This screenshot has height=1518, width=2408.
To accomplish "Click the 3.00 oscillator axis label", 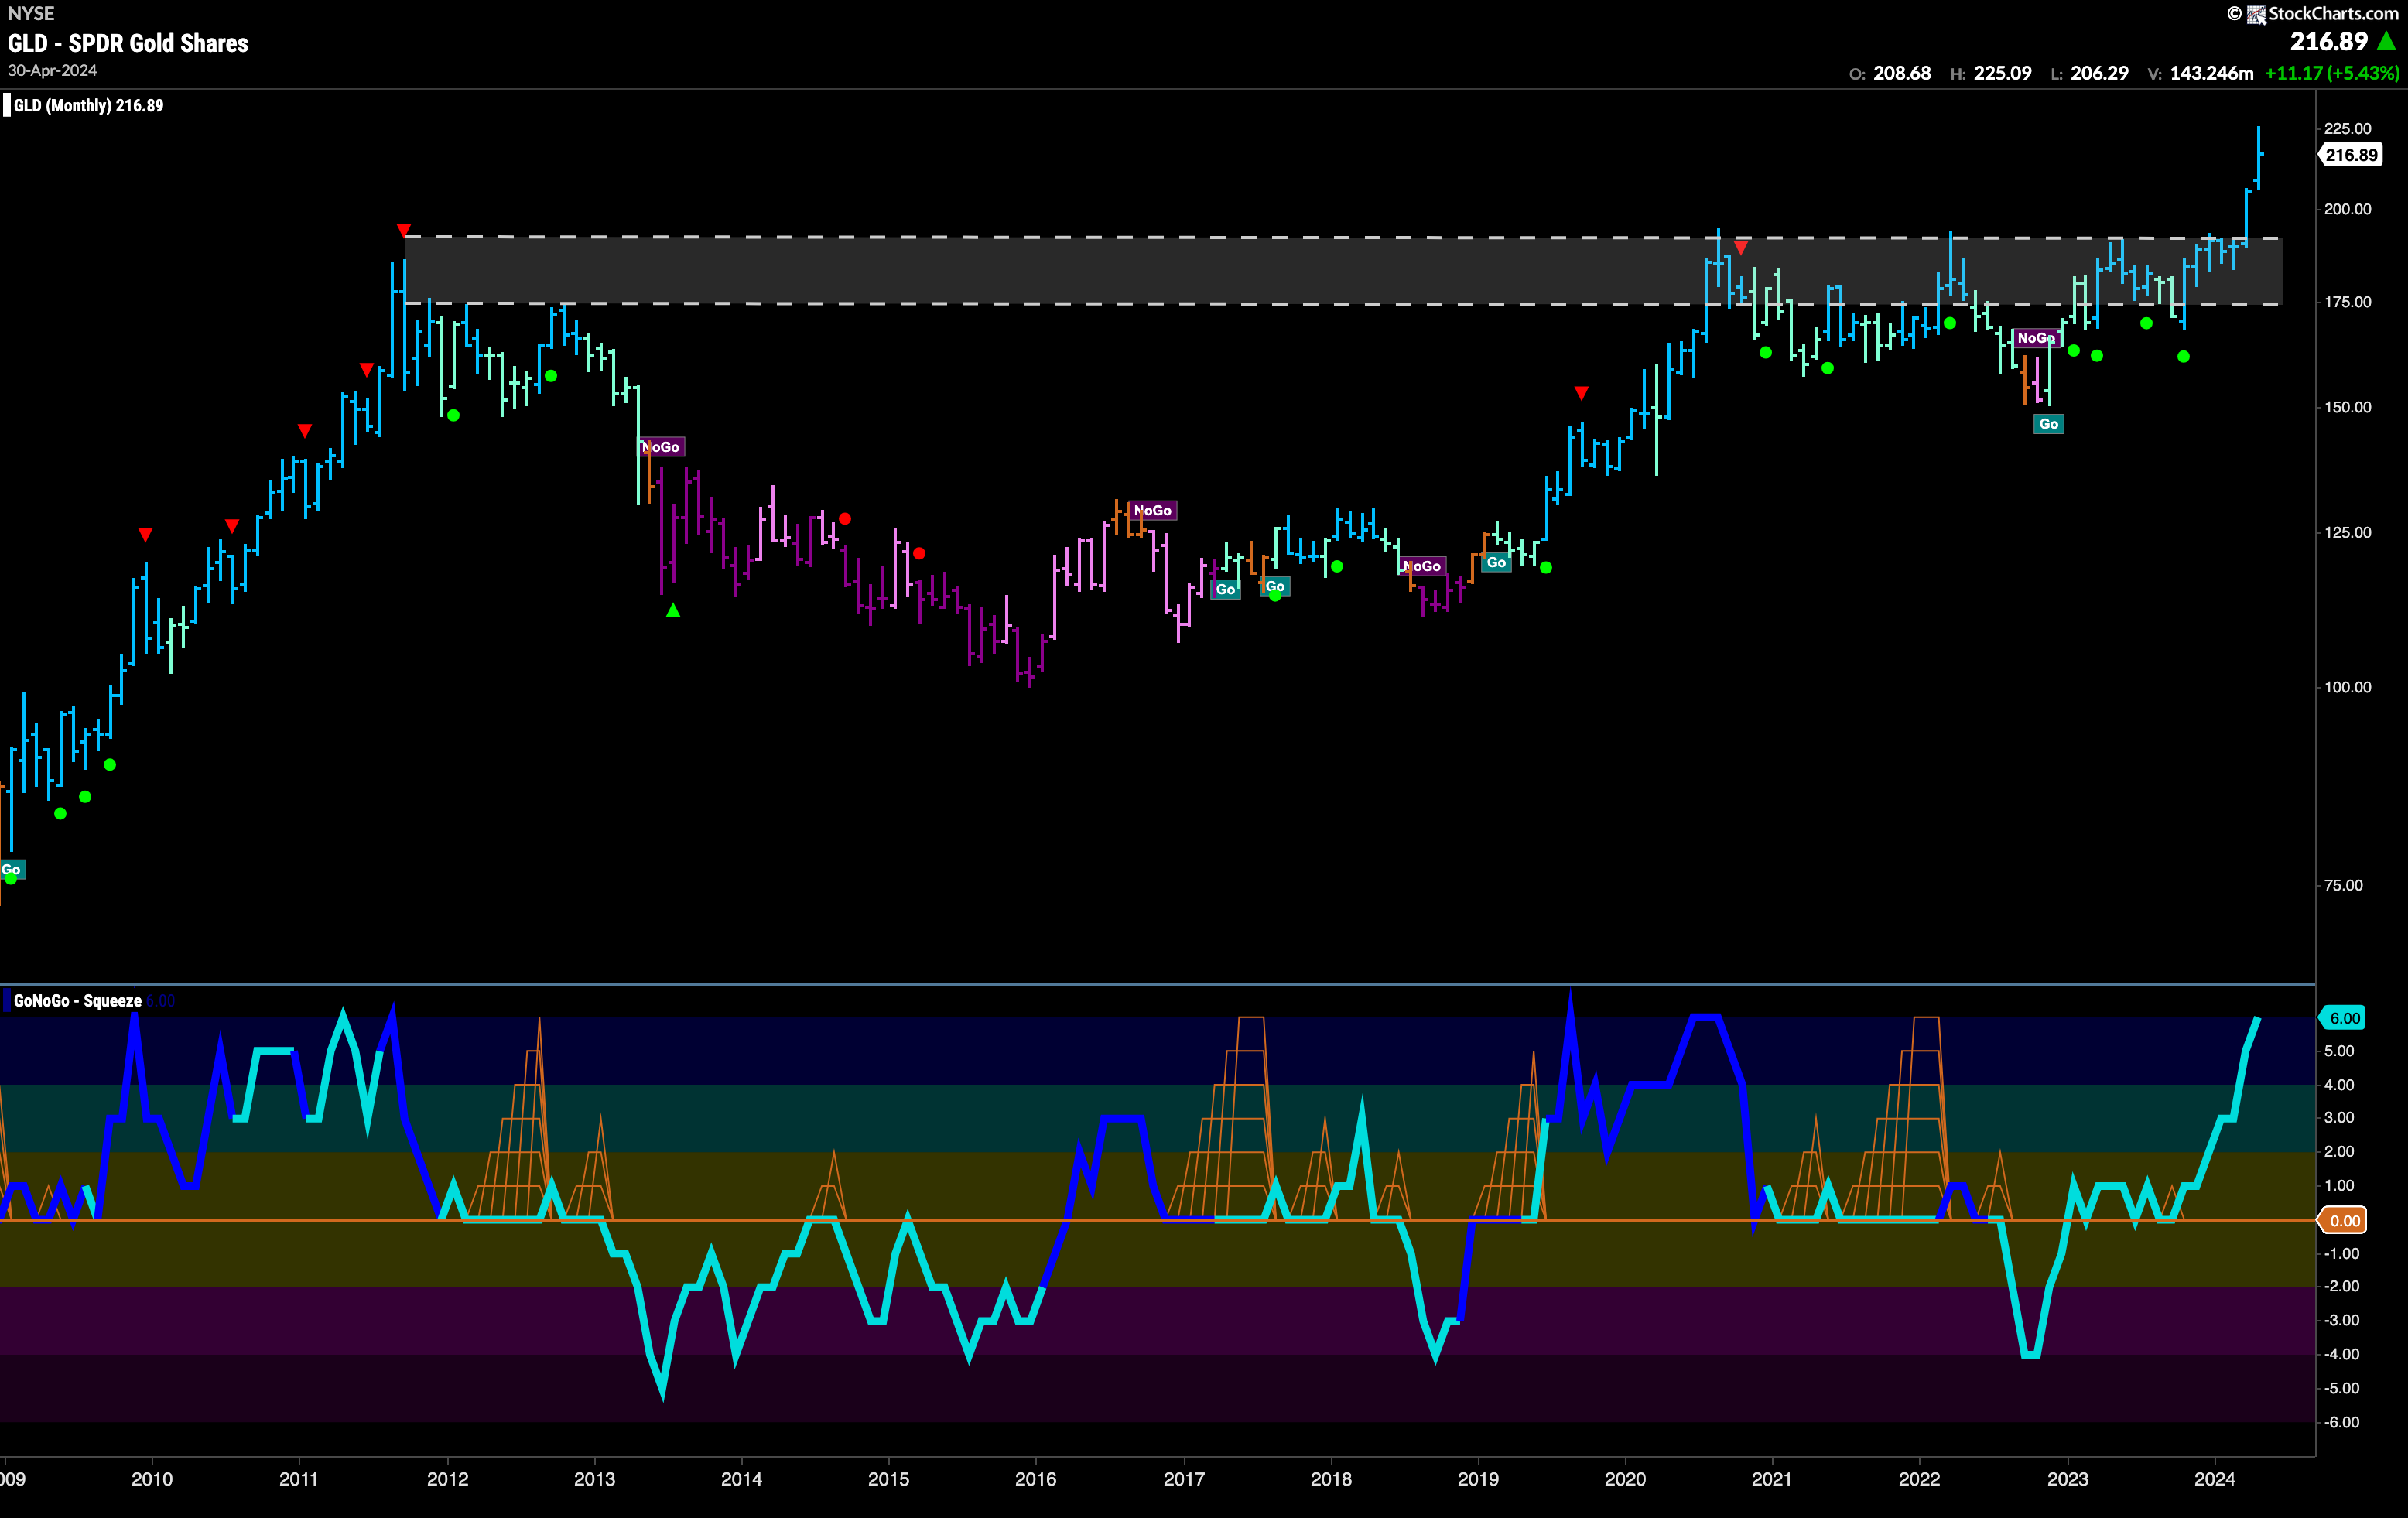I will (x=2338, y=1118).
